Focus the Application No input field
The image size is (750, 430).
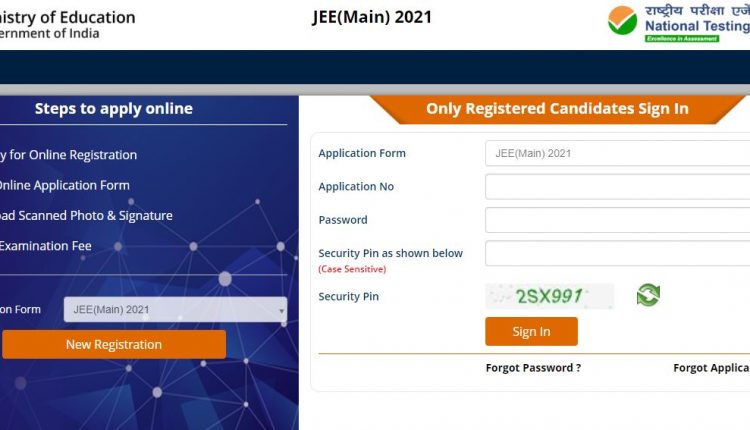[618, 187]
